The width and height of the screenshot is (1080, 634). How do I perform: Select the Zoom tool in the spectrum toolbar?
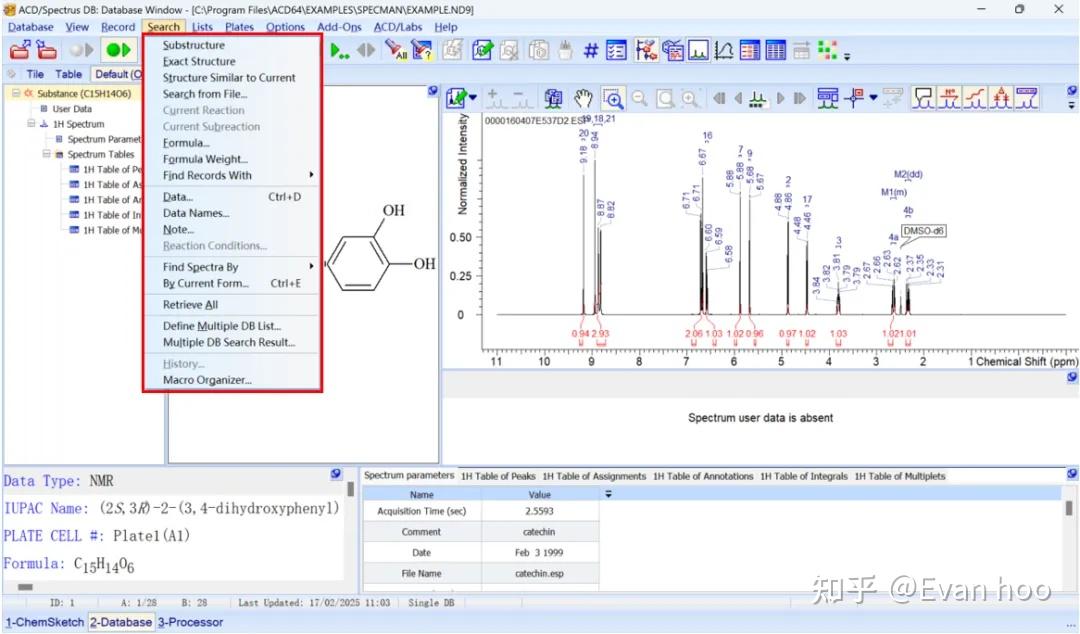pos(613,98)
